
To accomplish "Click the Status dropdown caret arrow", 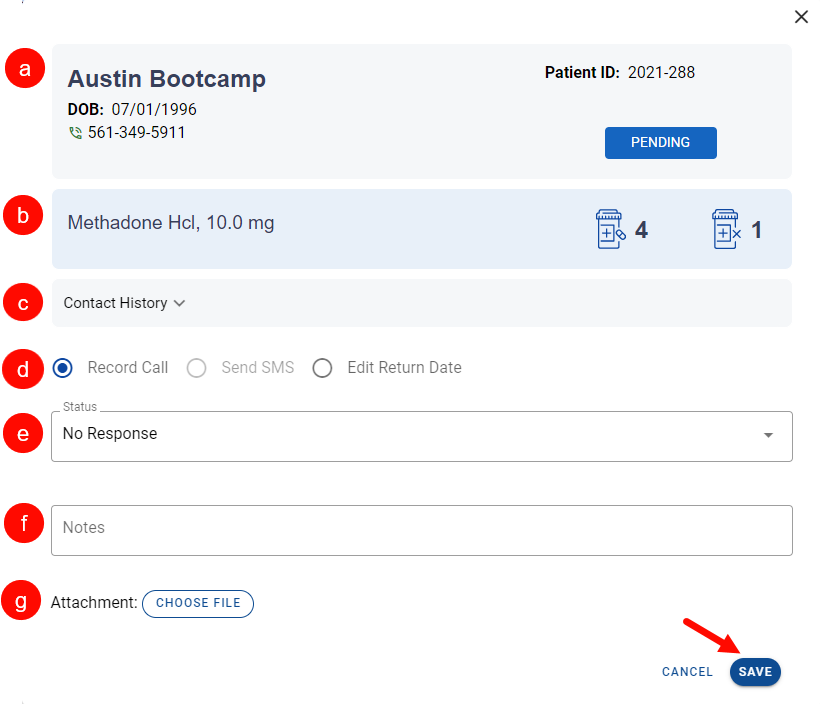I will pos(768,436).
